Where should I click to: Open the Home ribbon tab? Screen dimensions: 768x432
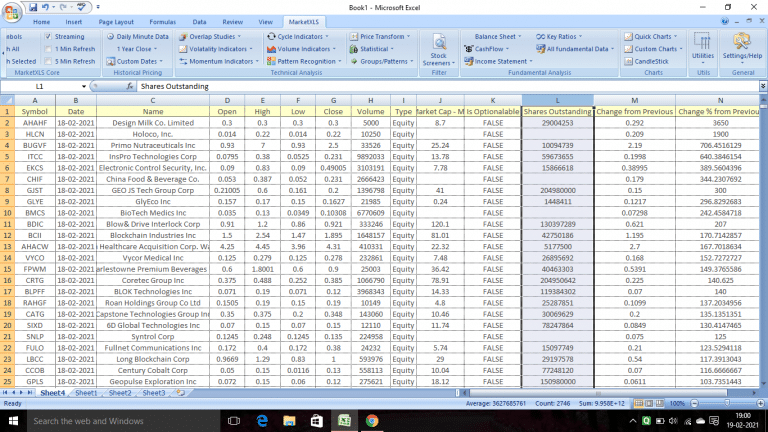click(41, 22)
